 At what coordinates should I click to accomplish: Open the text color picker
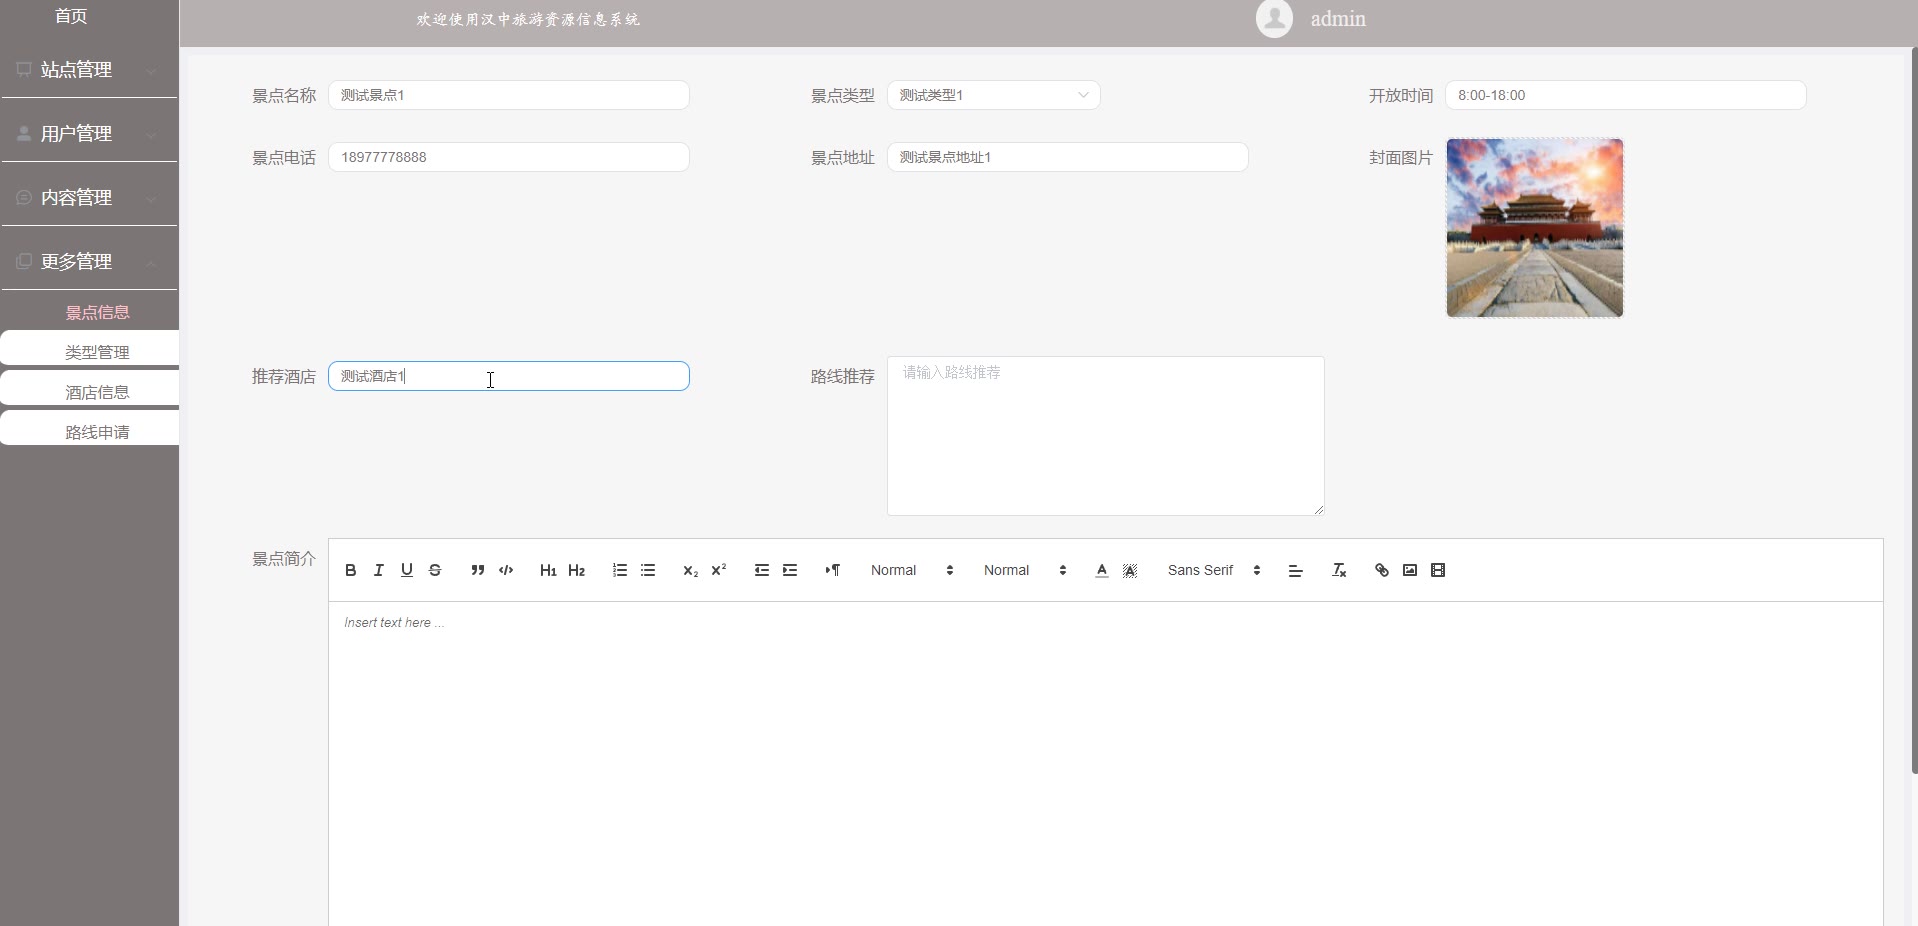pyautogui.click(x=1101, y=570)
